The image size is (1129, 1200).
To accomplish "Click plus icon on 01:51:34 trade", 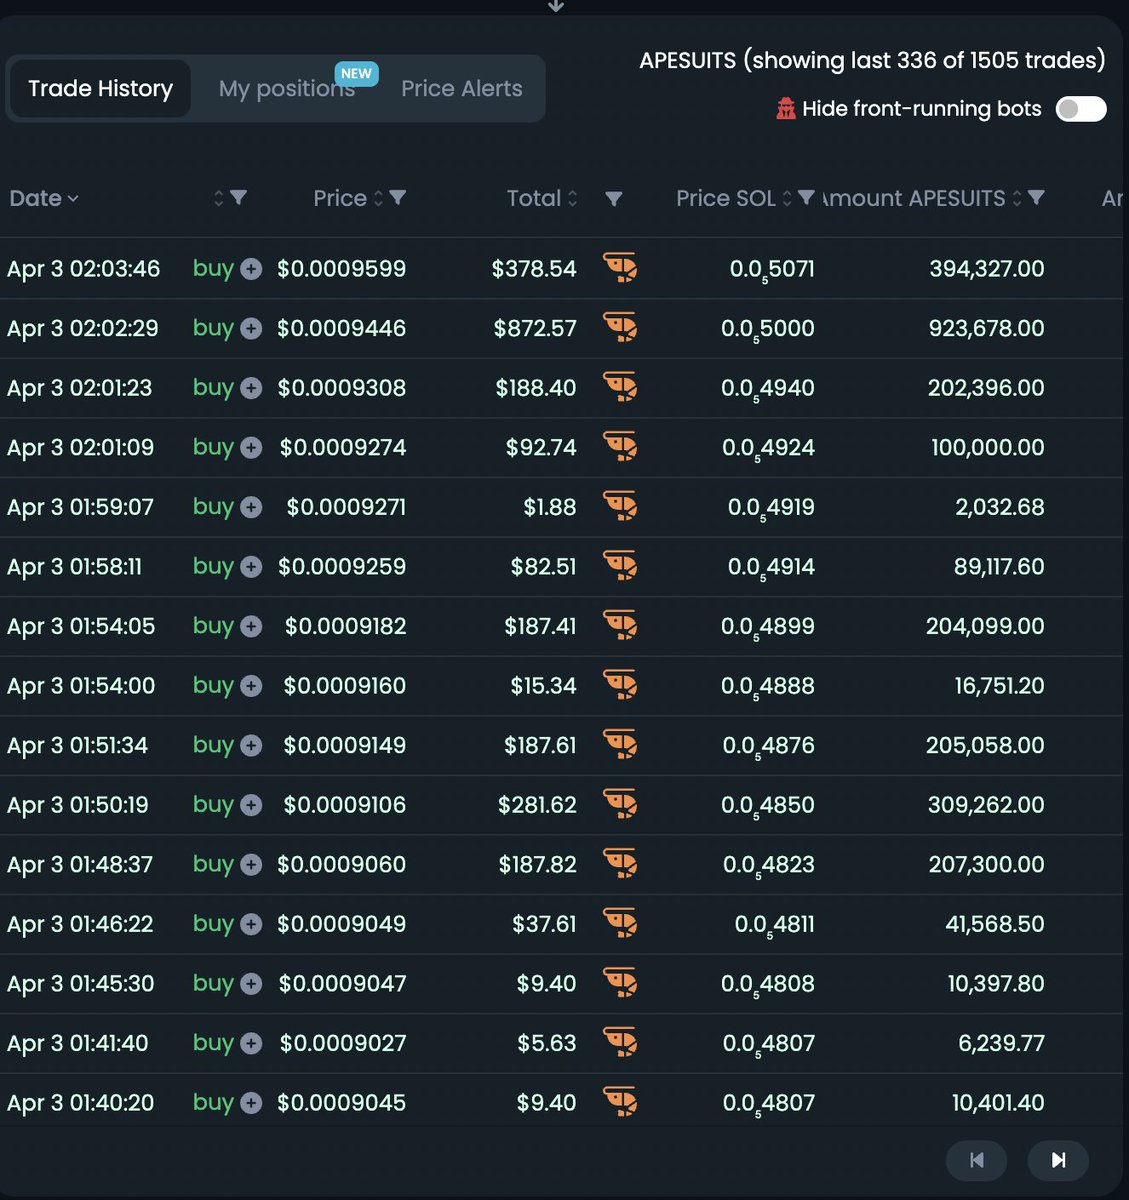I will coord(251,745).
